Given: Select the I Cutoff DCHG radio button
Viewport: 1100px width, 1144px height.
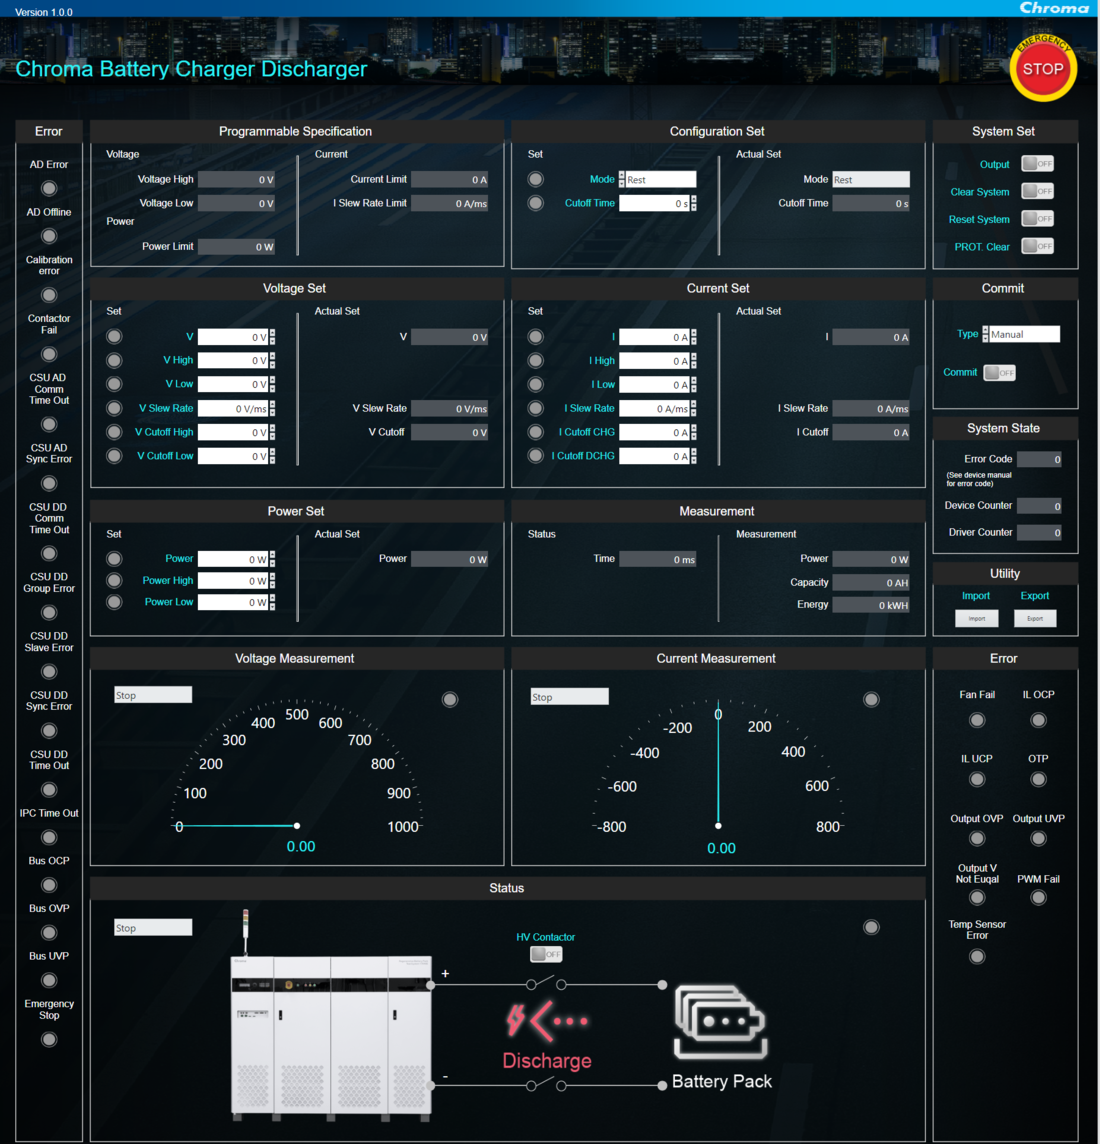Looking at the screenshot, I should [x=535, y=455].
